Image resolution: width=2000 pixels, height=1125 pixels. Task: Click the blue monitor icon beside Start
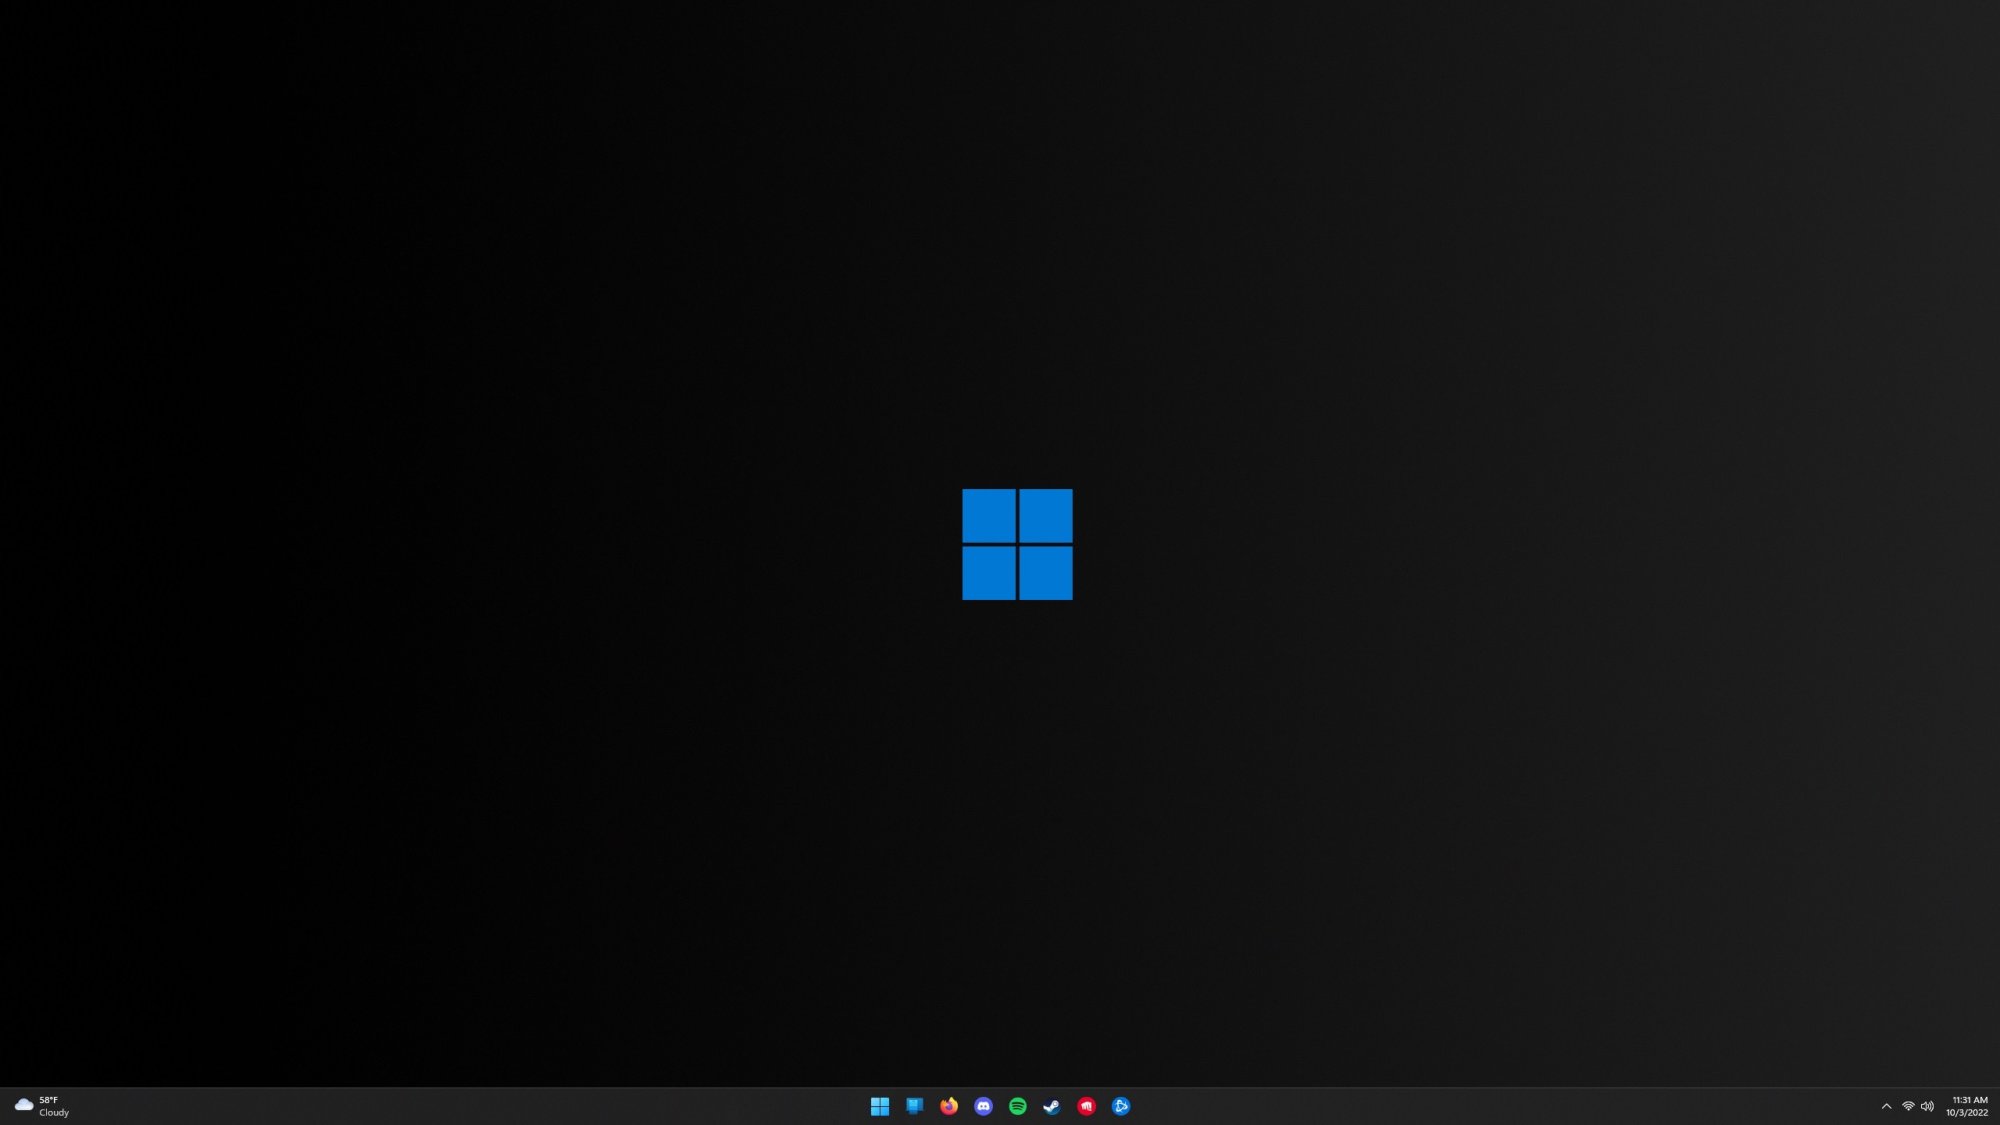[x=914, y=1105]
